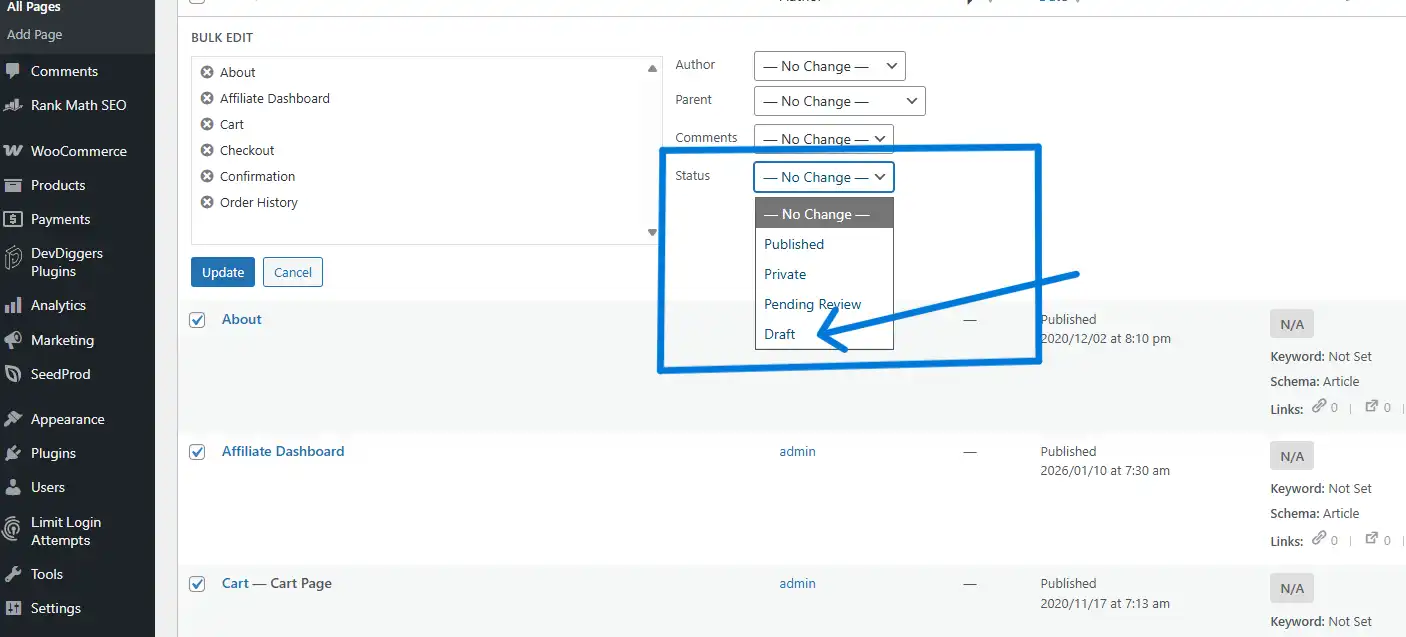Click the DevDiggers Plugins sidebar icon
This screenshot has width=1406, height=637.
coord(13,259)
